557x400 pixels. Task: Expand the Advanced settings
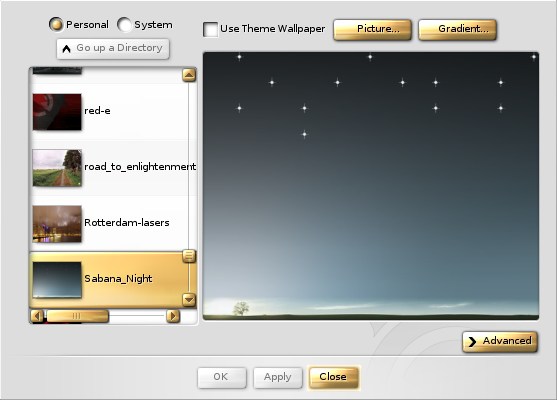pyautogui.click(x=500, y=341)
